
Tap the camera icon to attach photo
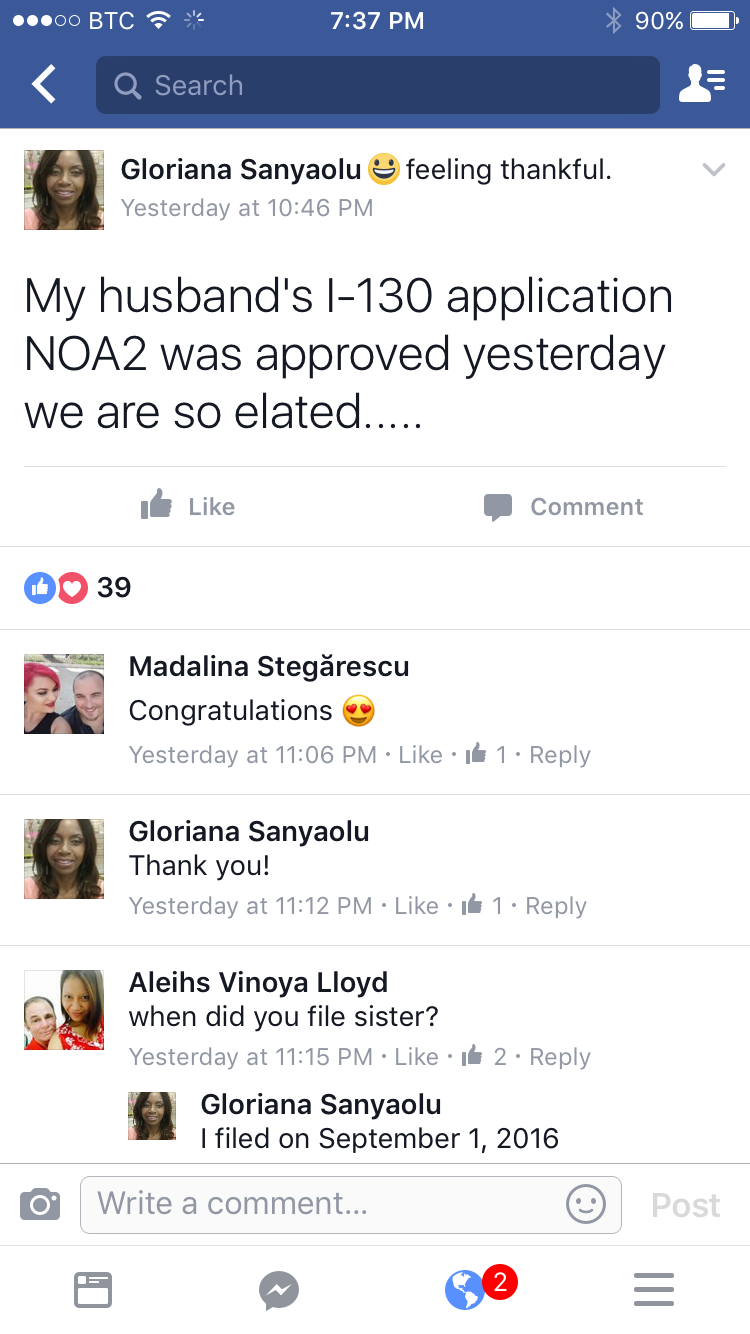coord(40,1204)
